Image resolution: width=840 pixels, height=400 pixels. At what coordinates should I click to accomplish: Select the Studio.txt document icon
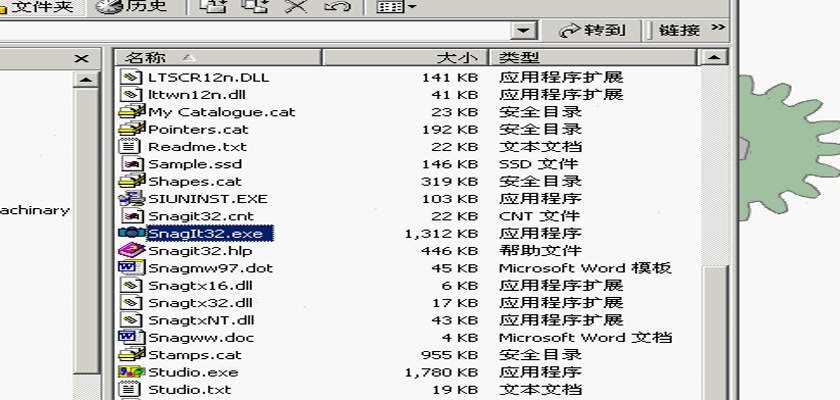pyautogui.click(x=129, y=389)
